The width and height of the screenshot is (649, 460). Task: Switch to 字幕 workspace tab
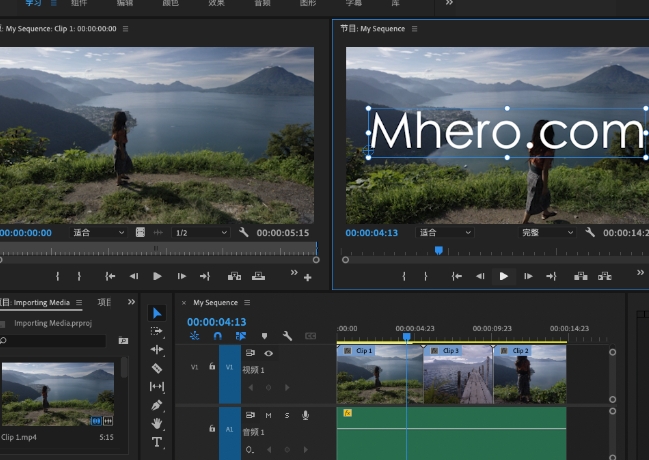(354, 3)
